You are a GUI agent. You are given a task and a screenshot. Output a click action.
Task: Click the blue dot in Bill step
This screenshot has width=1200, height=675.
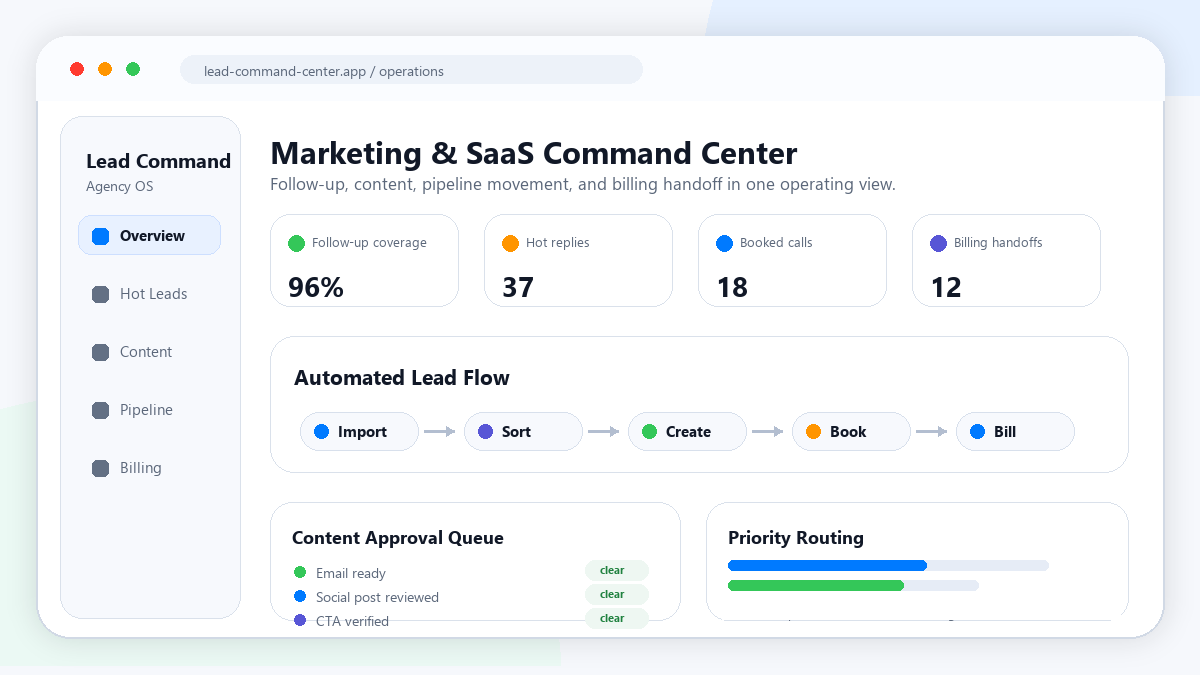click(977, 432)
